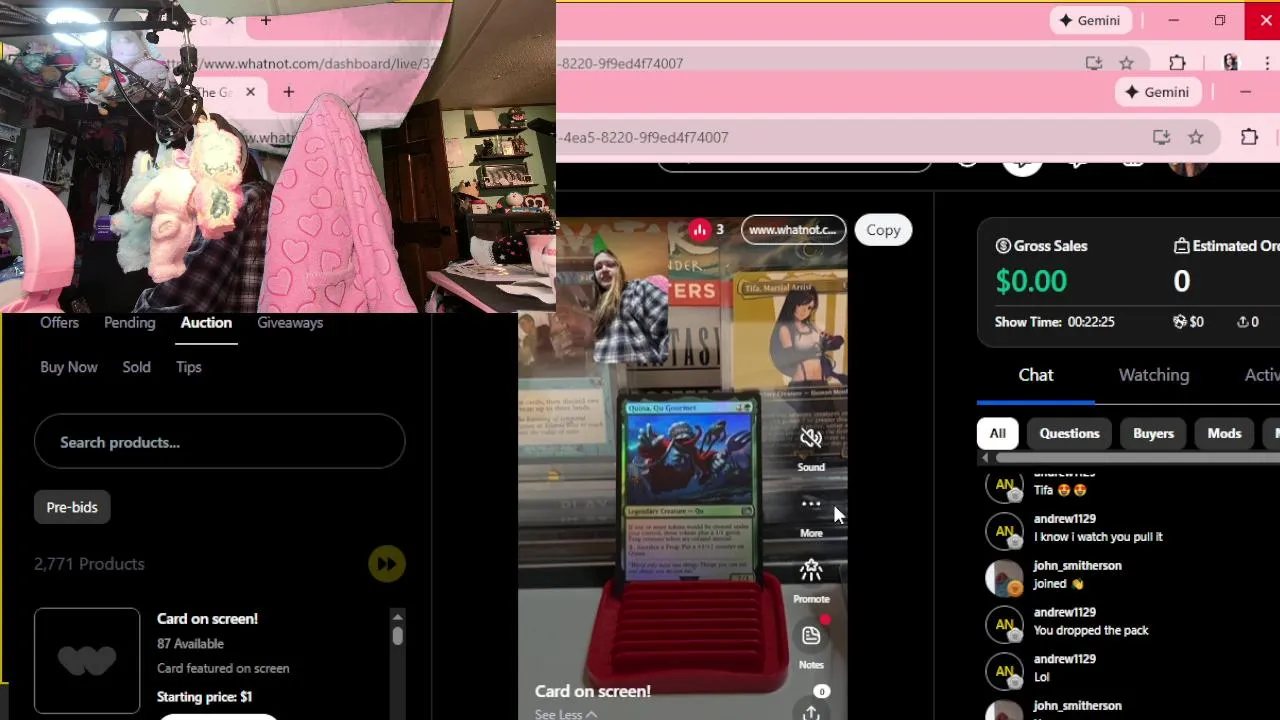Open Chrome three-dot menu in back window

(x=1266, y=63)
